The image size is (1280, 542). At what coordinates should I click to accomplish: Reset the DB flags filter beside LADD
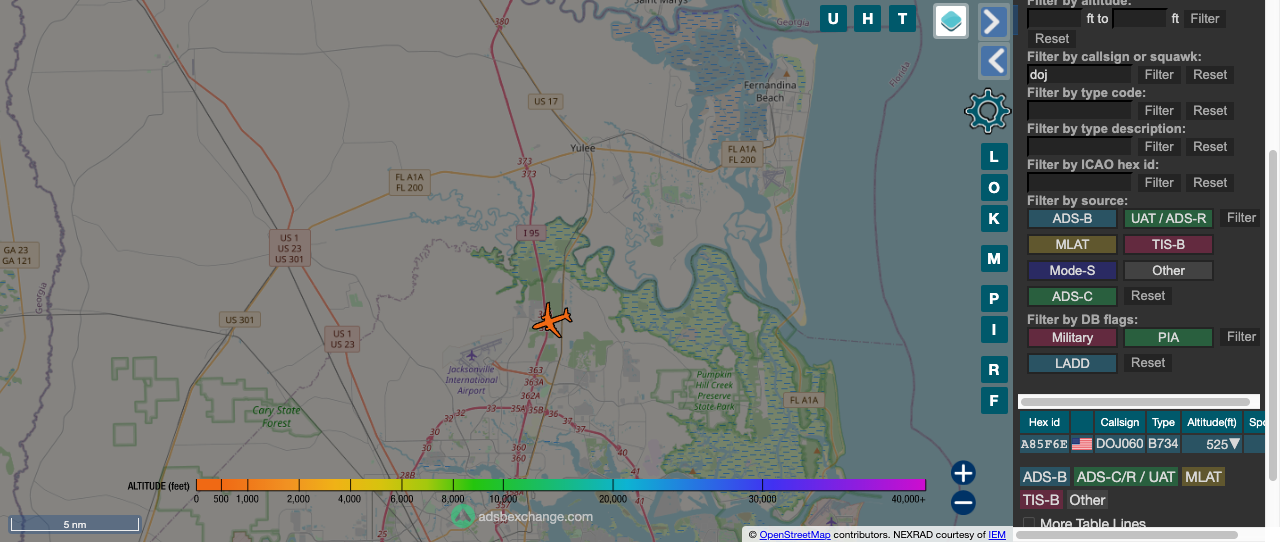point(1148,363)
